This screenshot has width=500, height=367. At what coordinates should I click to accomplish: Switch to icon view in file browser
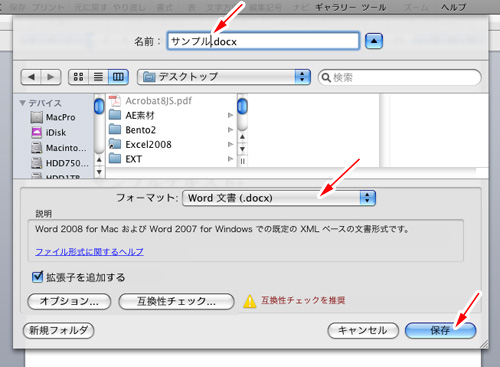[x=78, y=77]
